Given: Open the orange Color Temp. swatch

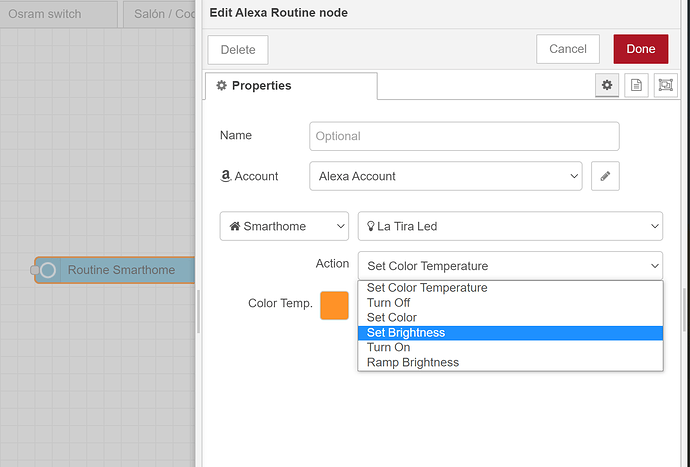Looking at the screenshot, I should 334,305.
